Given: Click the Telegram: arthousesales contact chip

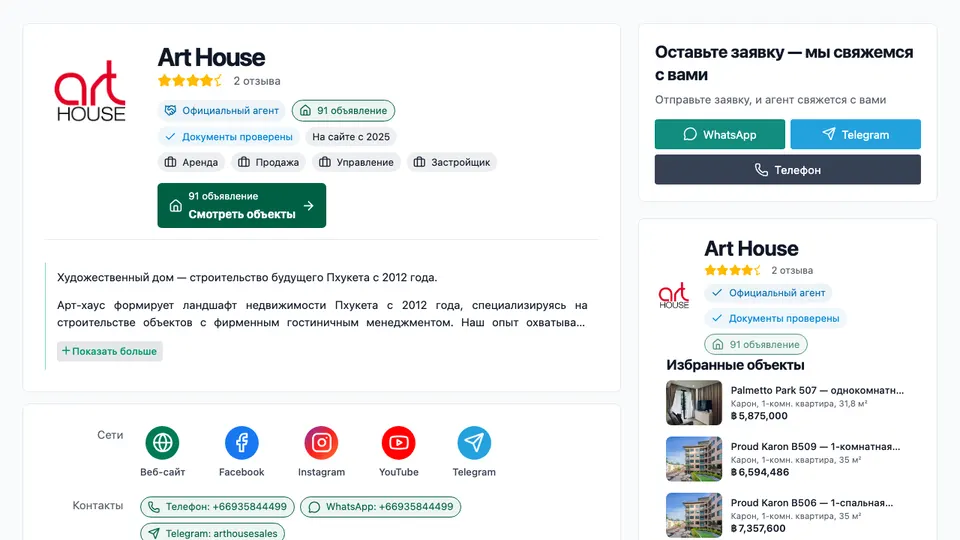Looking at the screenshot, I should [212, 533].
